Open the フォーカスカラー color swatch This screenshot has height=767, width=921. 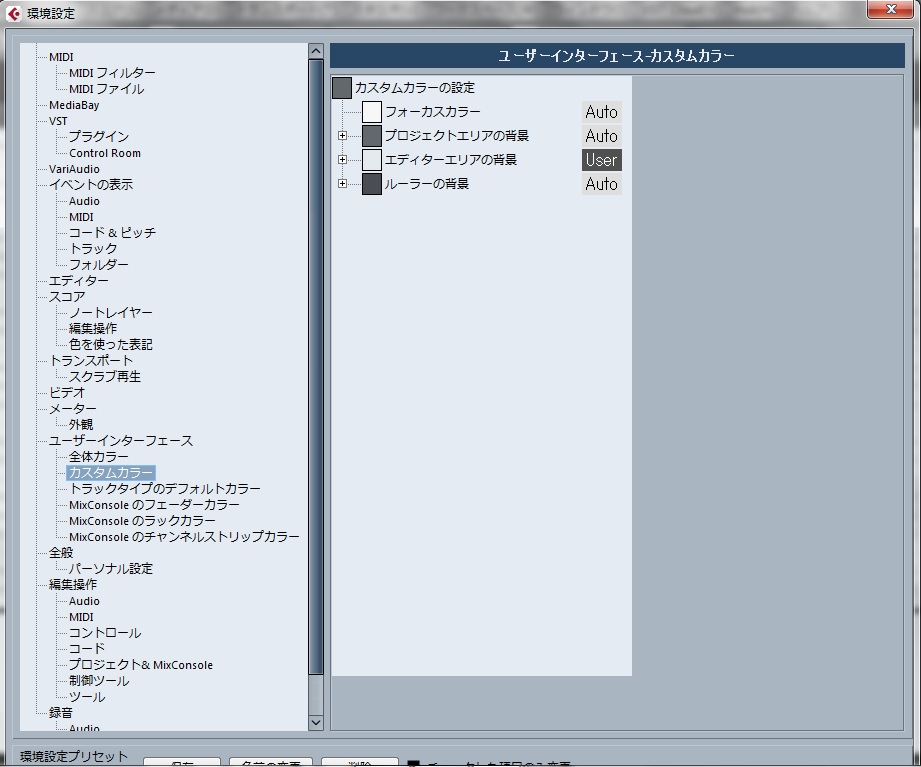point(372,112)
